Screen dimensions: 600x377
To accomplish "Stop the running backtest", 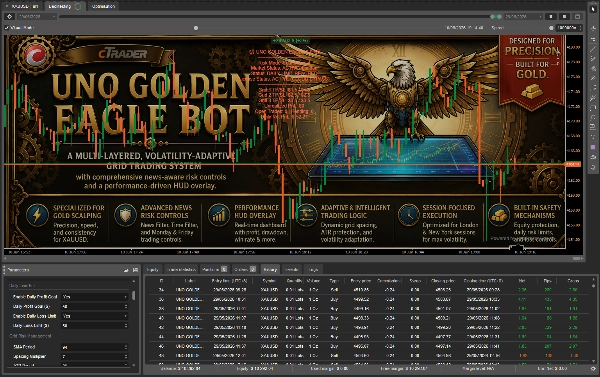I will pyautogui.click(x=564, y=16).
